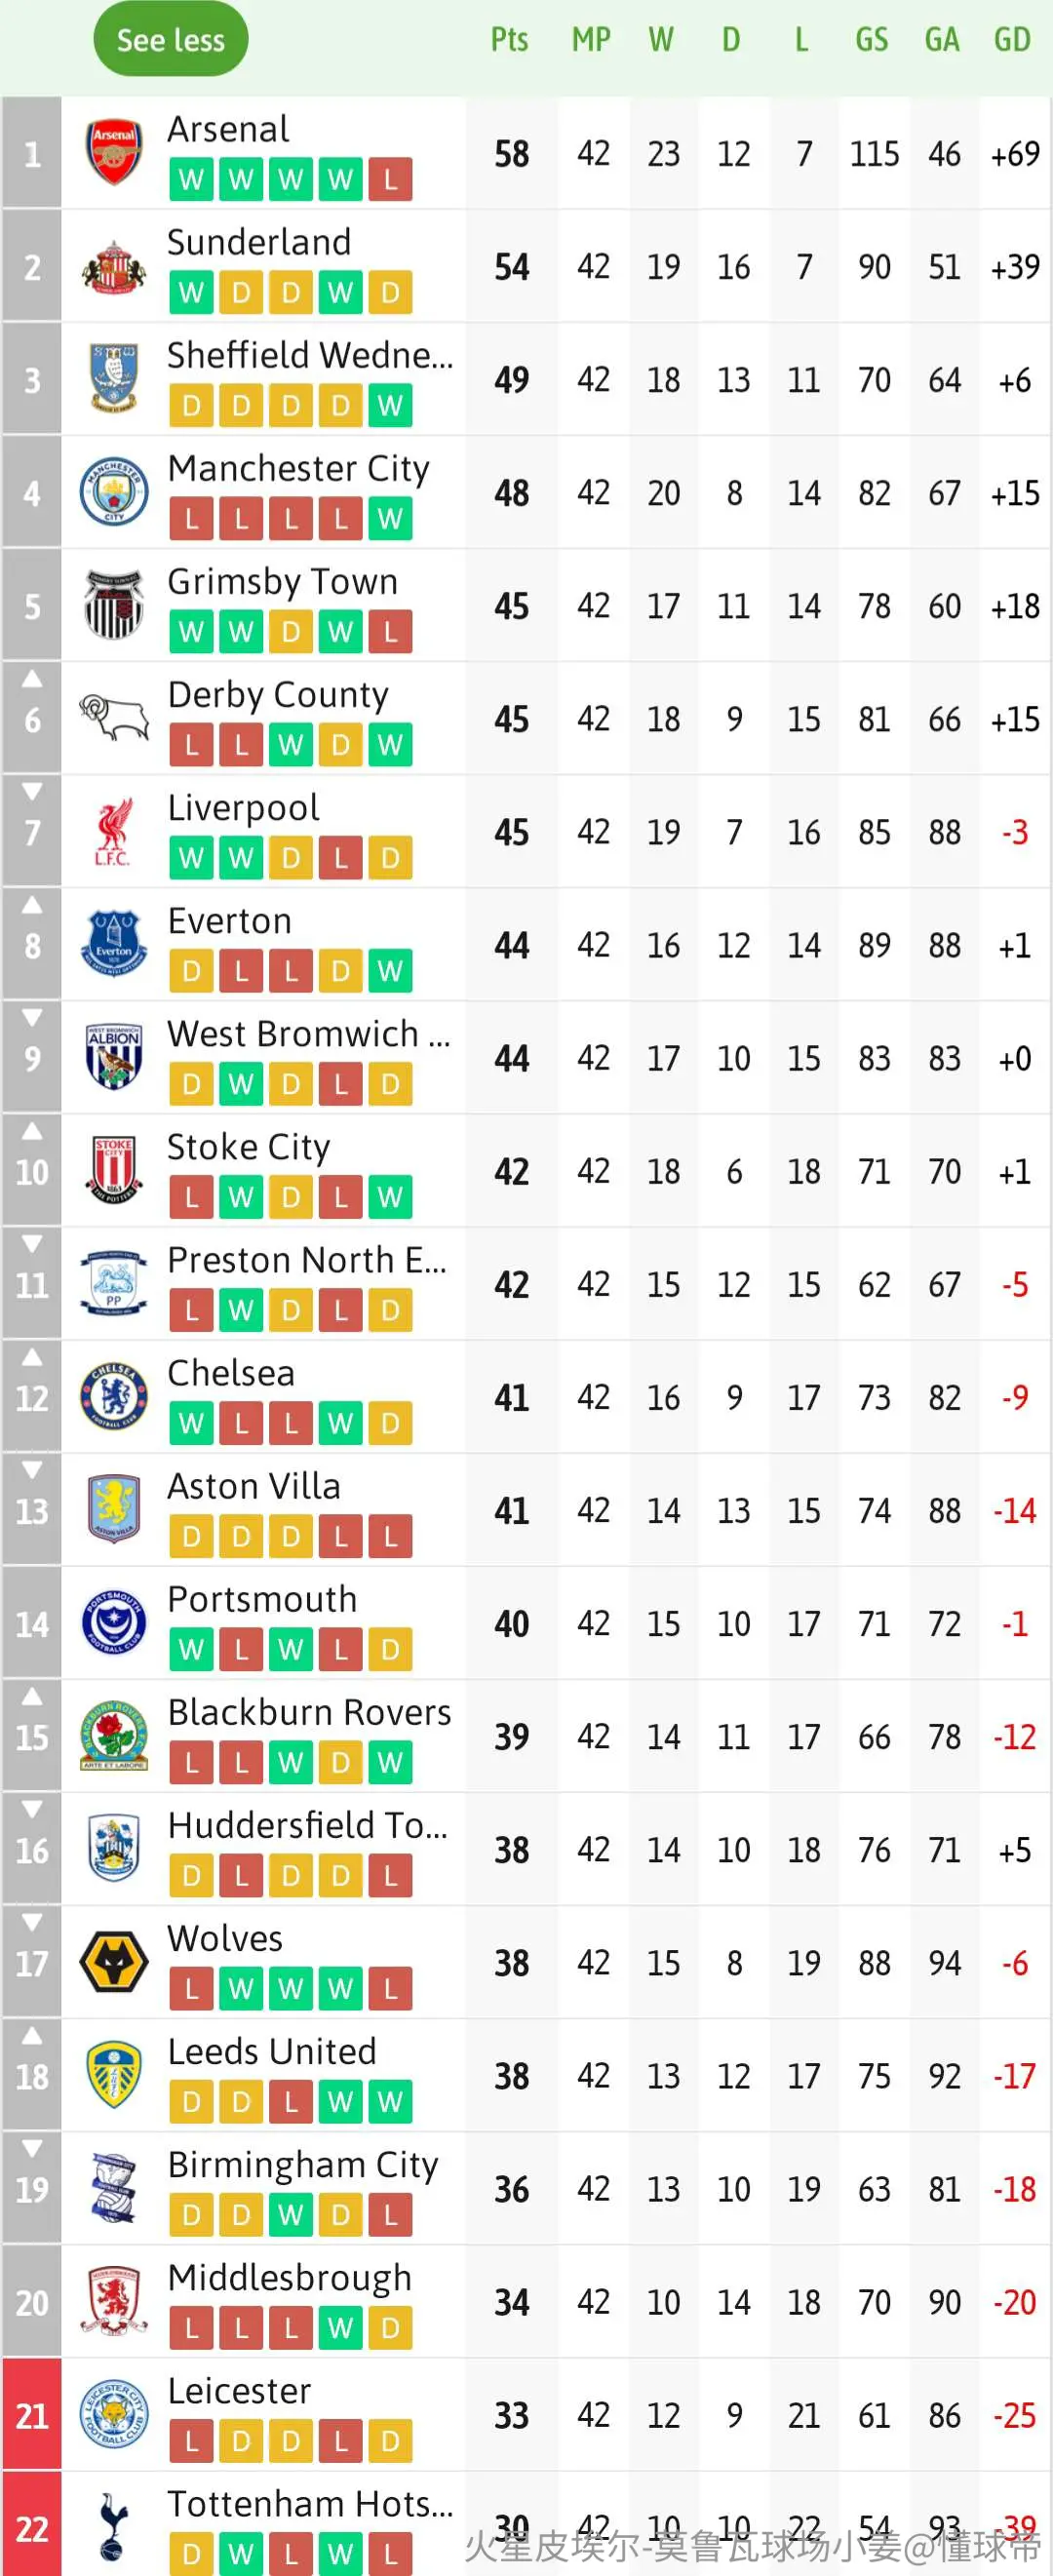
Task: Click the rank 21 relegation position cell
Action: point(32,2415)
